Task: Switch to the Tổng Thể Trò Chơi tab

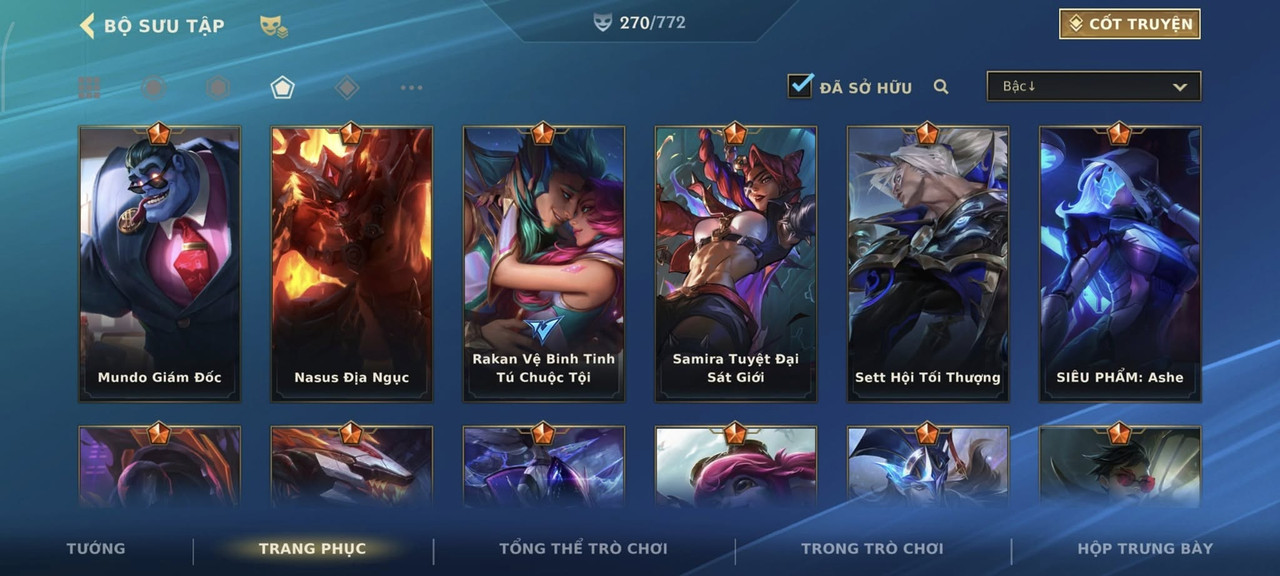Action: pyautogui.click(x=583, y=548)
